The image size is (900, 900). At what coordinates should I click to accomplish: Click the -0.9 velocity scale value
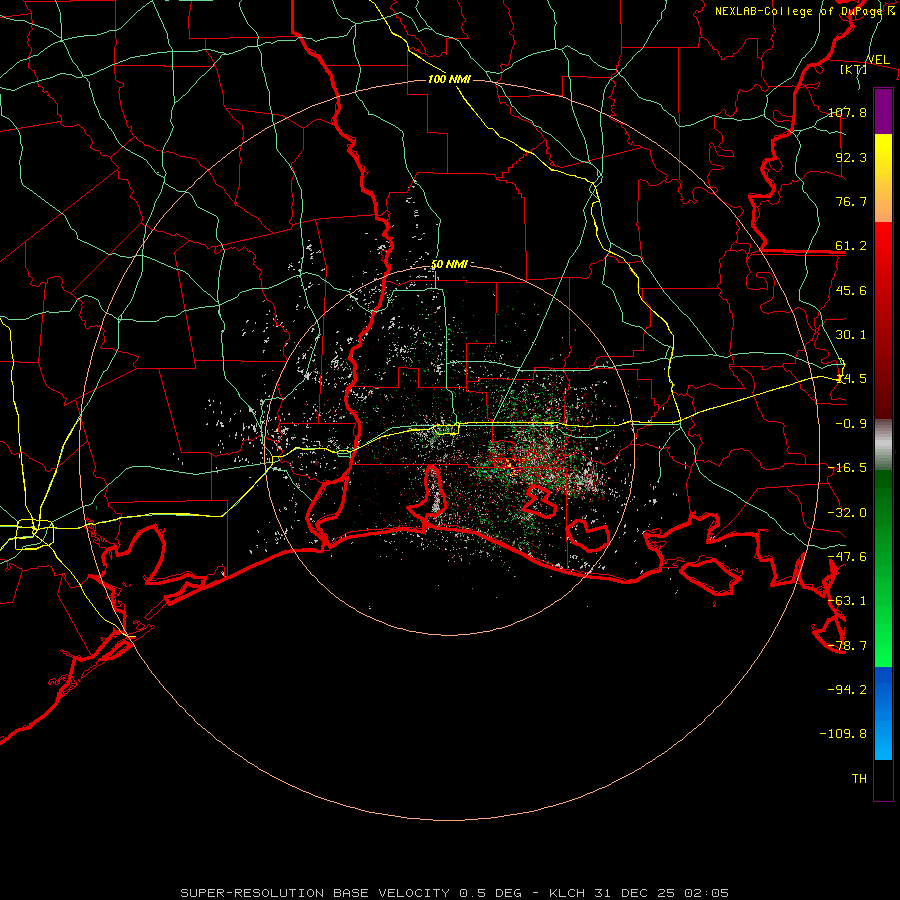point(851,424)
